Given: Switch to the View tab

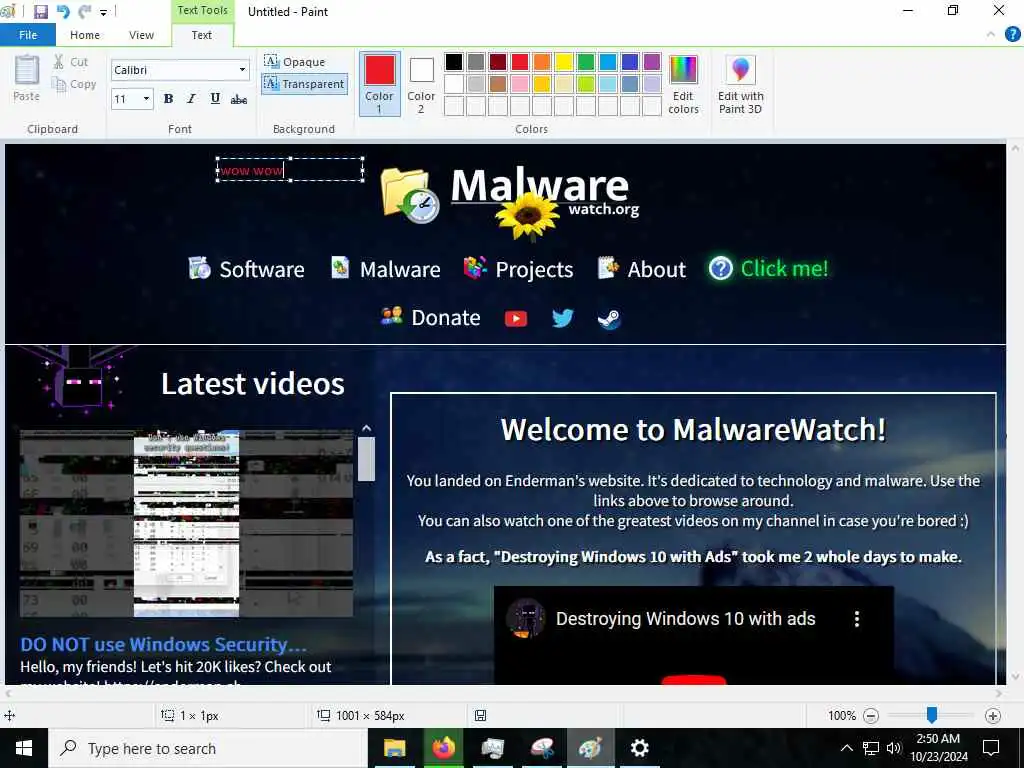Looking at the screenshot, I should (141, 35).
